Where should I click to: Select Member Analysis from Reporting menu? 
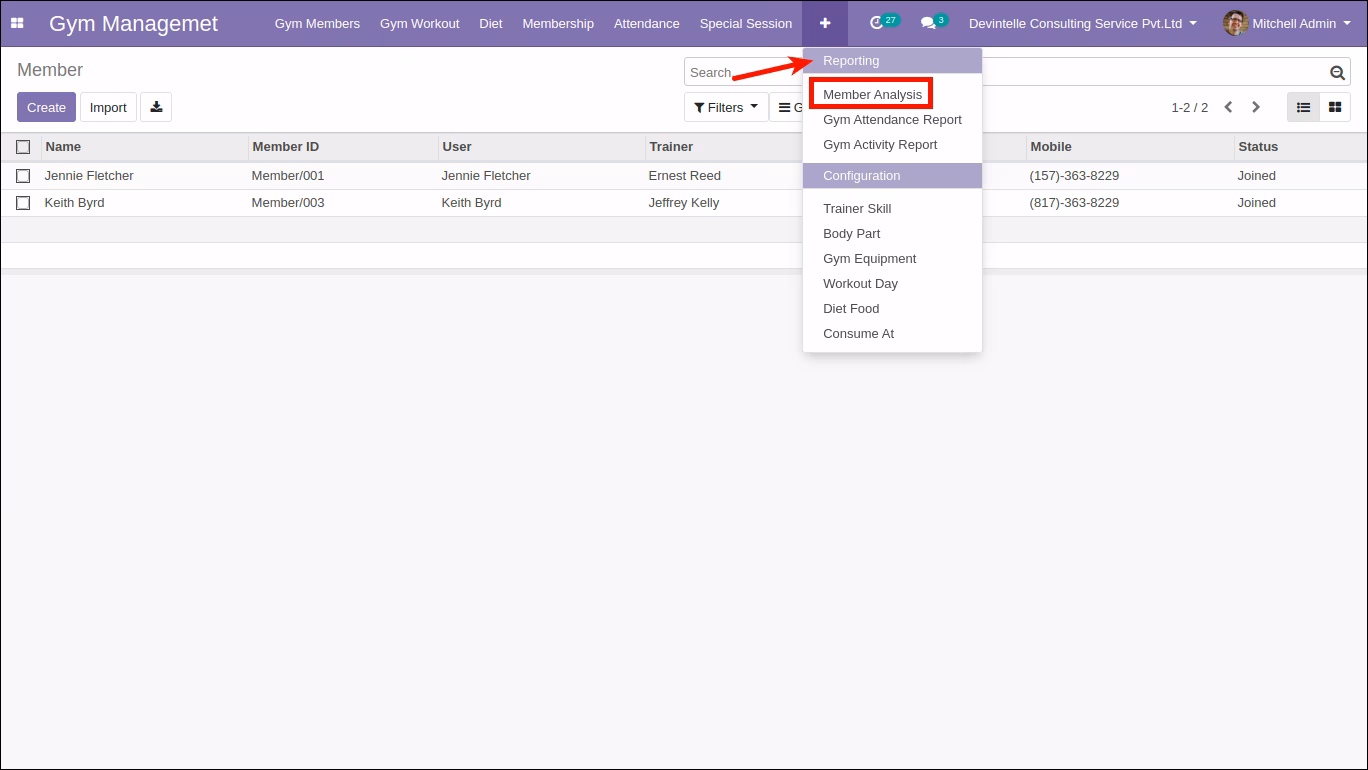coord(872,94)
